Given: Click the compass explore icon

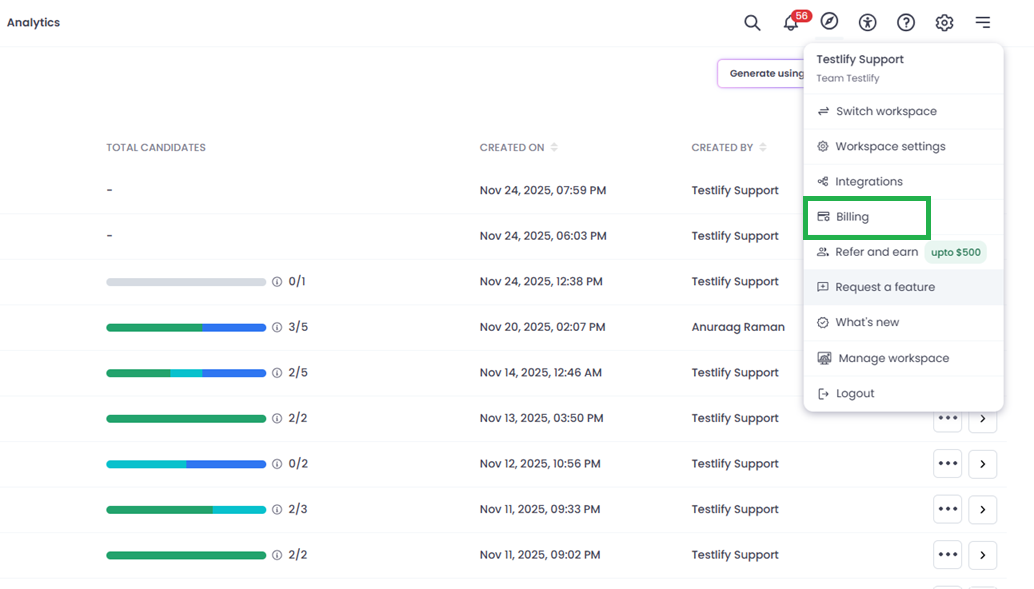Looking at the screenshot, I should click(x=829, y=21).
